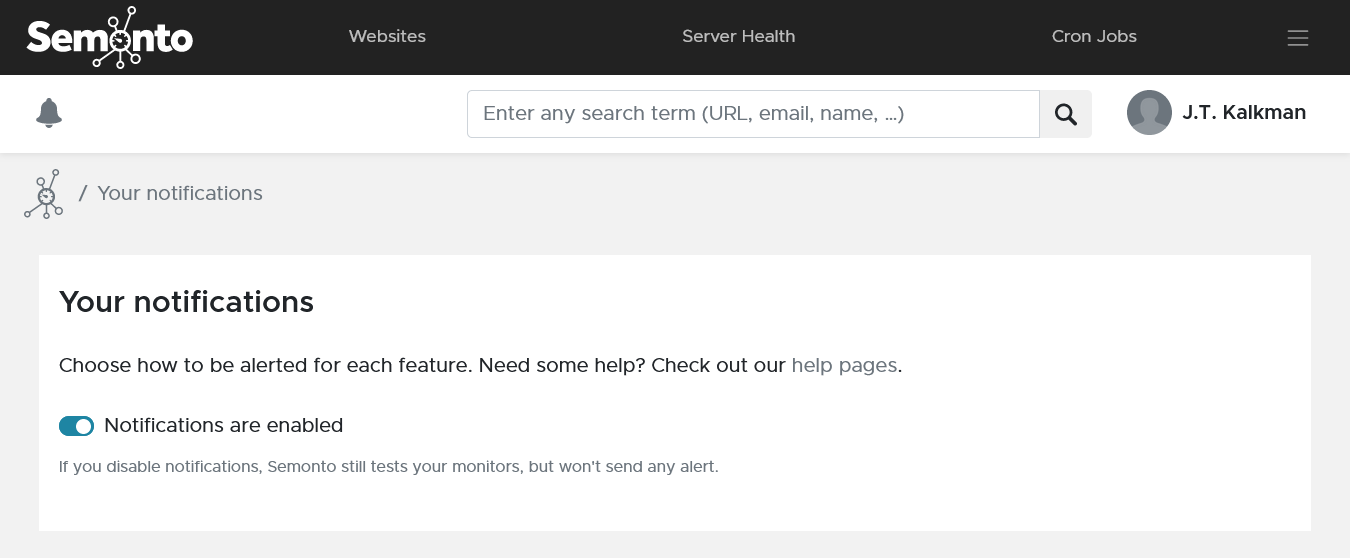The height and width of the screenshot is (558, 1350).
Task: Open the hamburger menu icon
Action: point(1298,38)
